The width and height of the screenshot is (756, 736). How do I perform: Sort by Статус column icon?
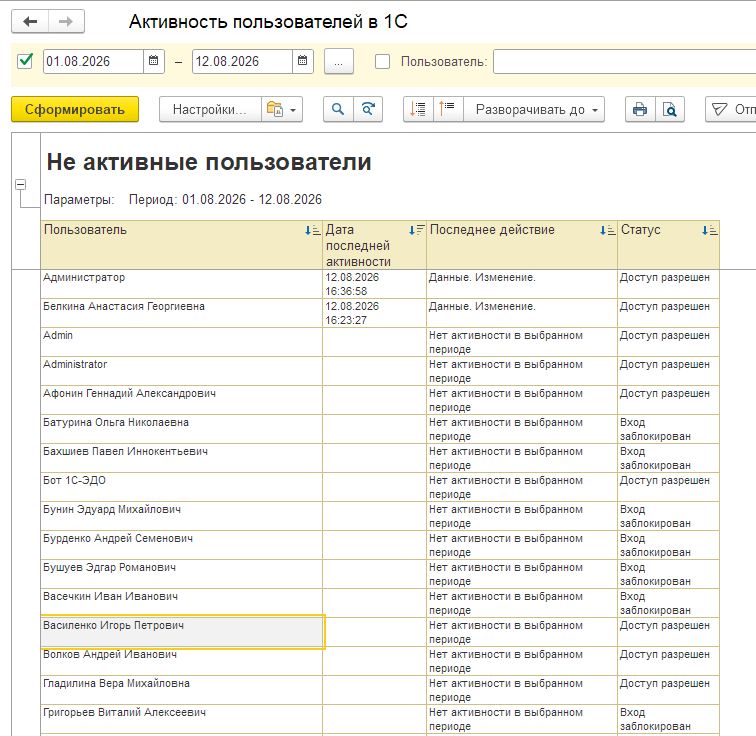(x=709, y=230)
